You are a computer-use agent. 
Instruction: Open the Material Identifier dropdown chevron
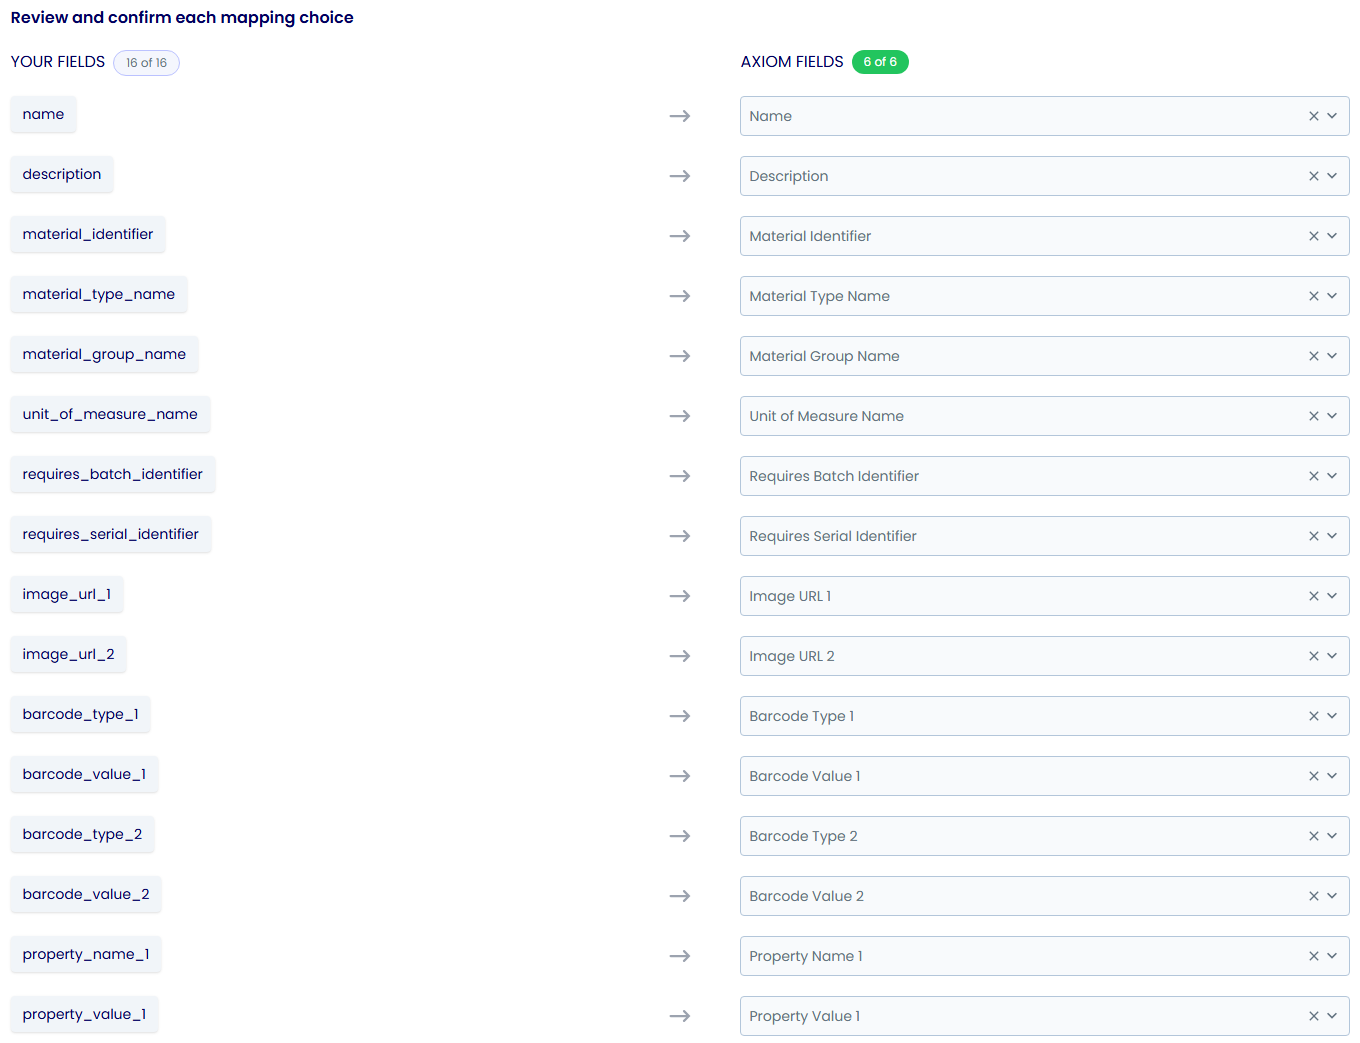1332,236
